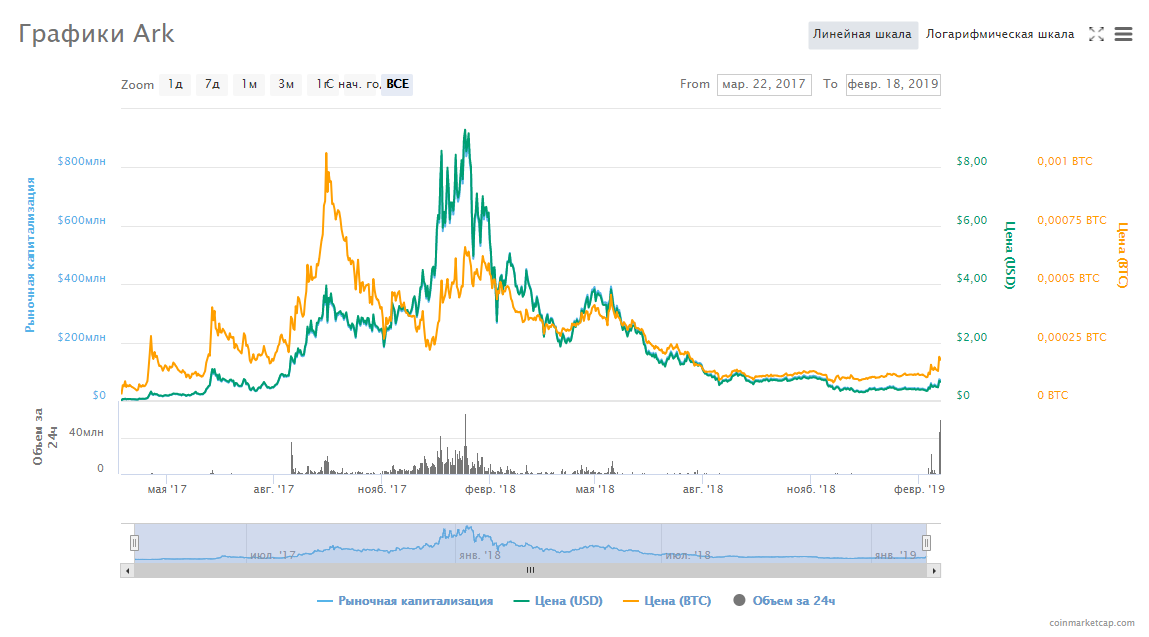
Task: Click the navigator scrollbar center grip
Action: pyautogui.click(x=530, y=570)
